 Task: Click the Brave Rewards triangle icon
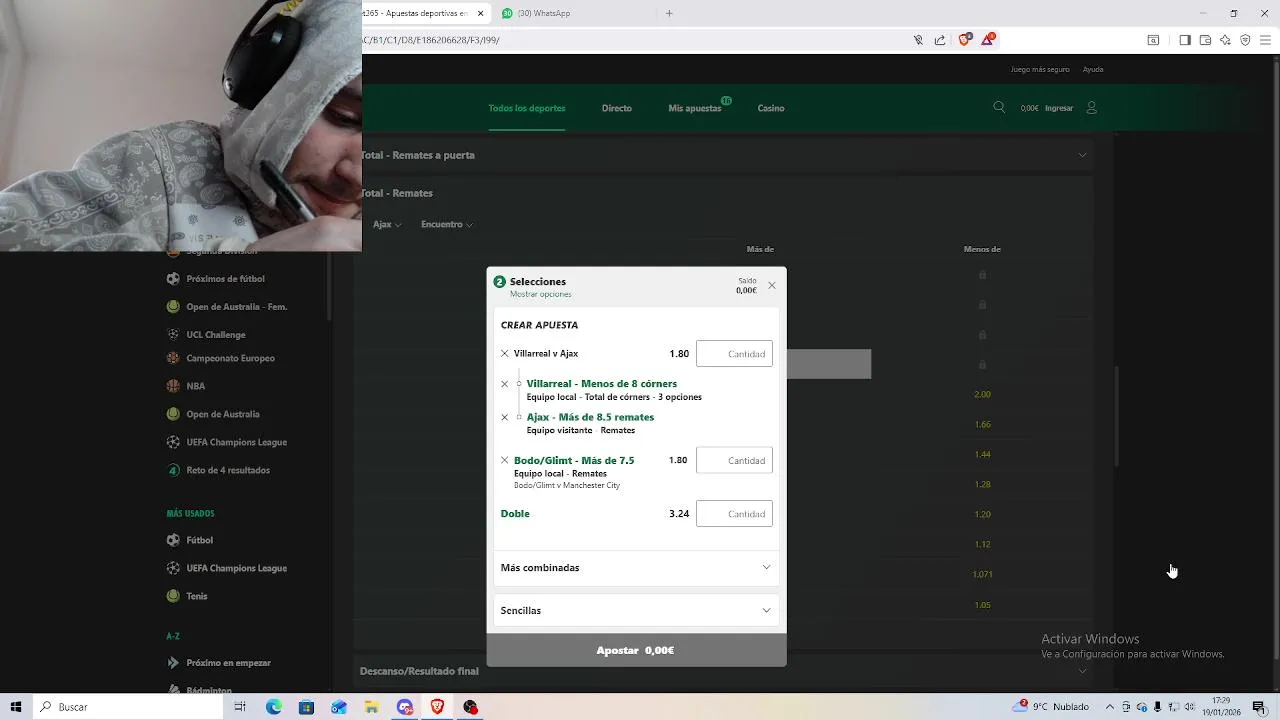point(988,40)
